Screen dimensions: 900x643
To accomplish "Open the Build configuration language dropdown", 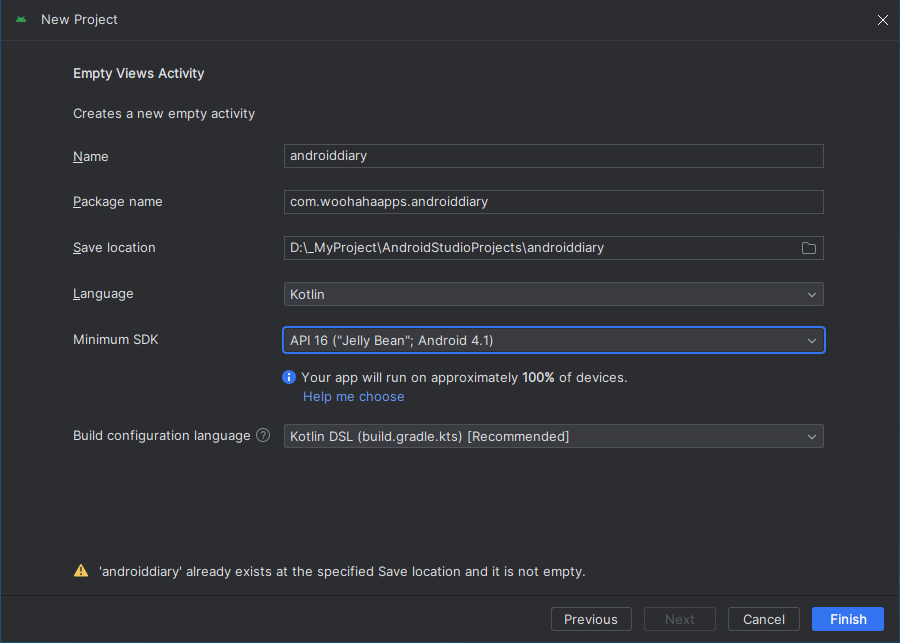I will (x=554, y=436).
